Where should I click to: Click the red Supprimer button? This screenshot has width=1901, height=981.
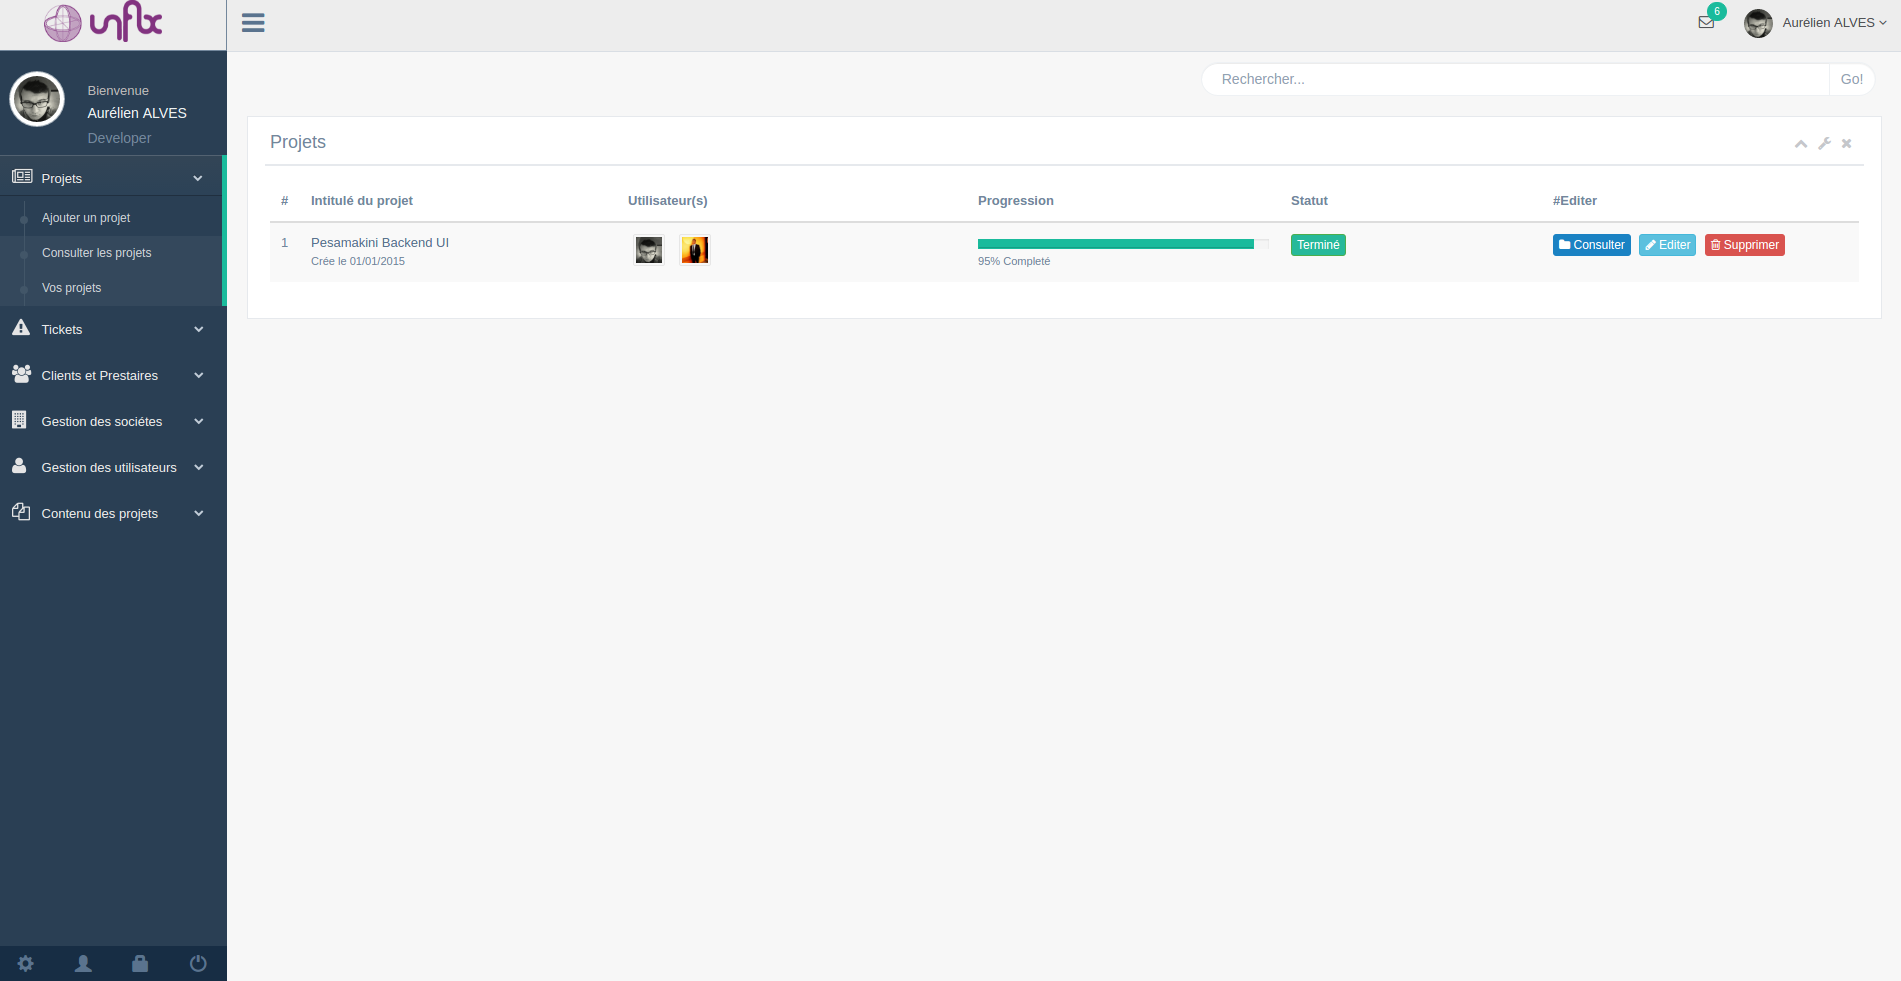1744,245
